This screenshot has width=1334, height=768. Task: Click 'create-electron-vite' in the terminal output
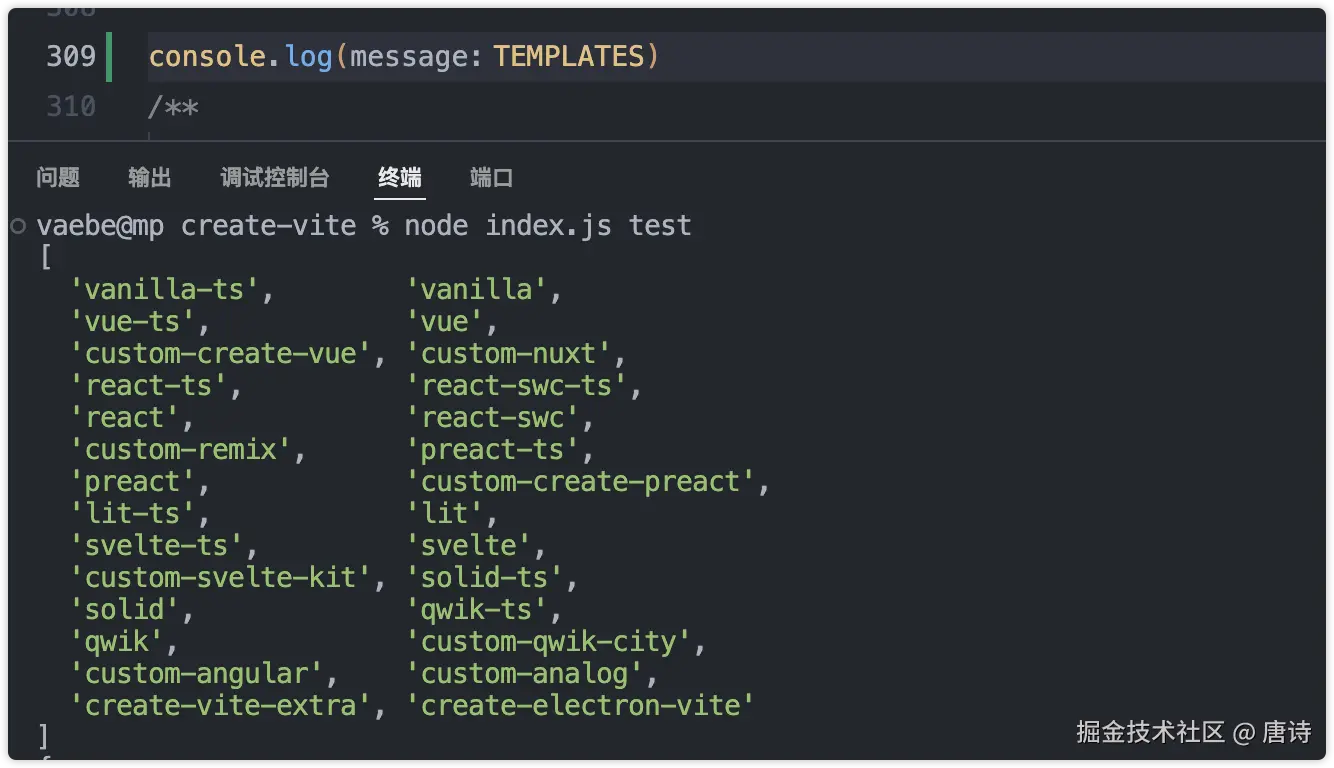coord(580,706)
